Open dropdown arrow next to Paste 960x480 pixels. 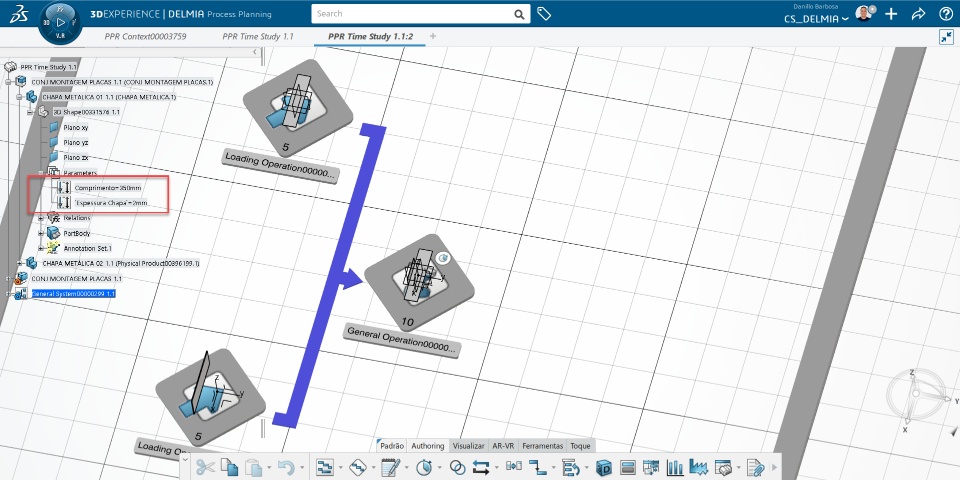tap(268, 468)
